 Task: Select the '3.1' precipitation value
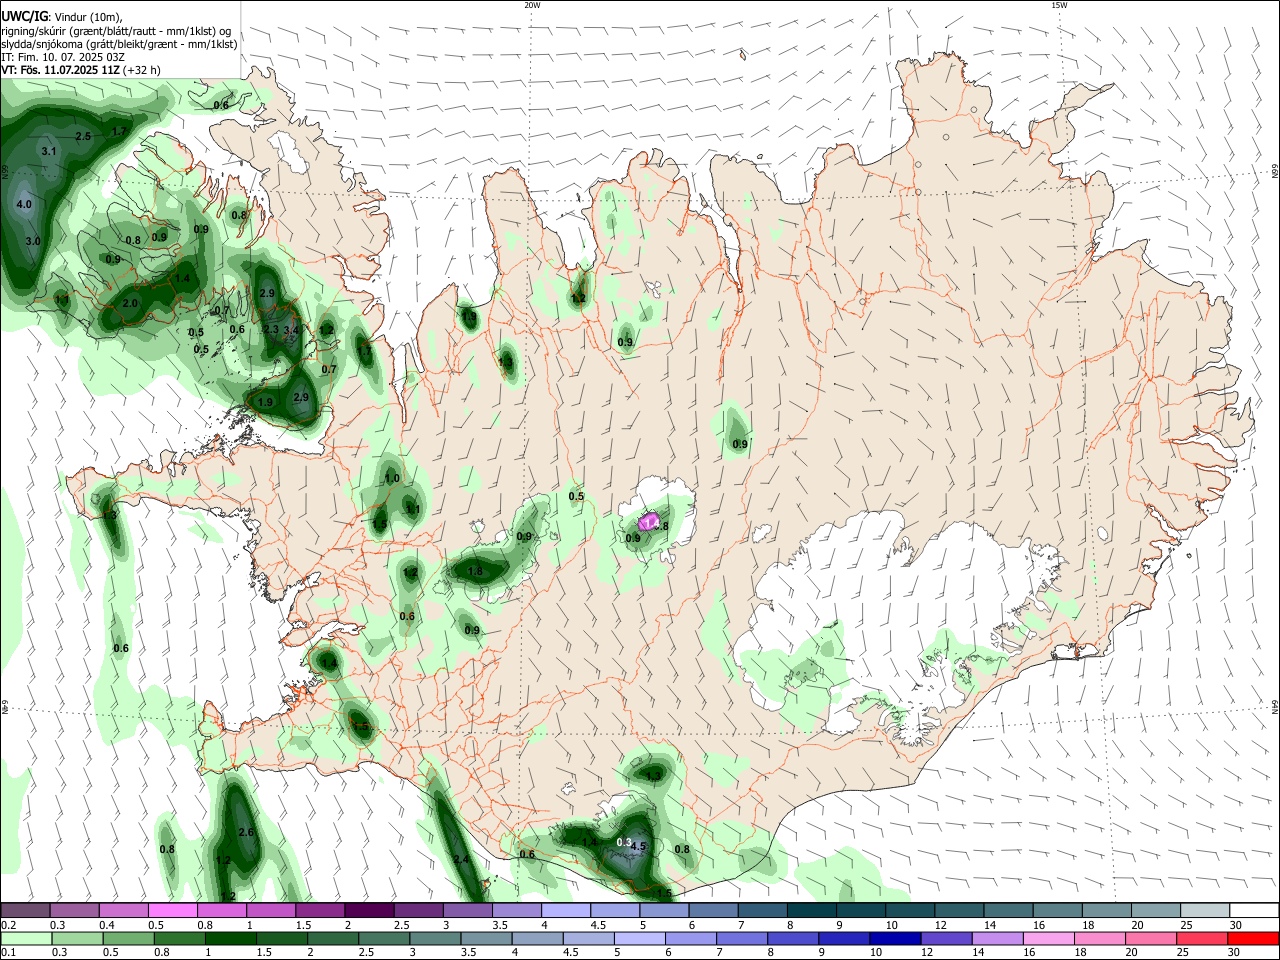50,151
